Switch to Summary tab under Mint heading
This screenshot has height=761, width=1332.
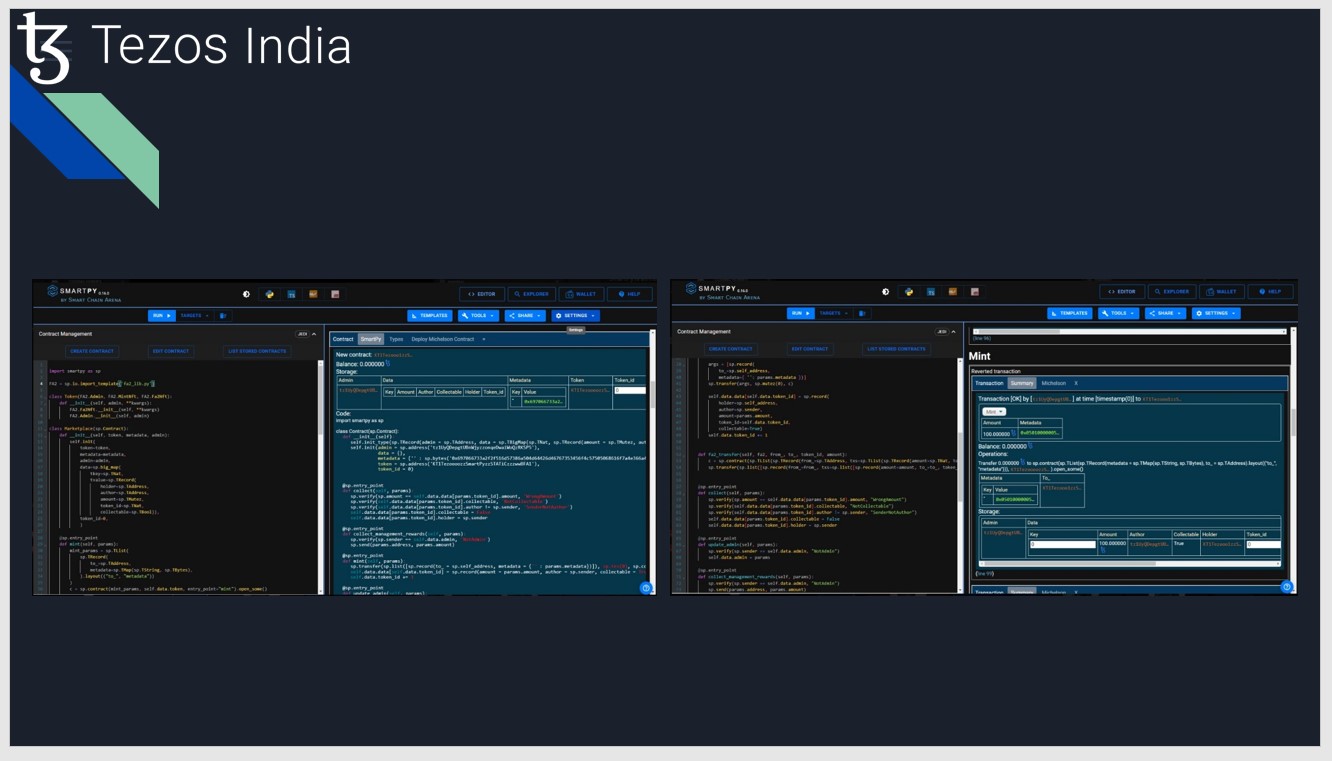pyautogui.click(x=1021, y=383)
